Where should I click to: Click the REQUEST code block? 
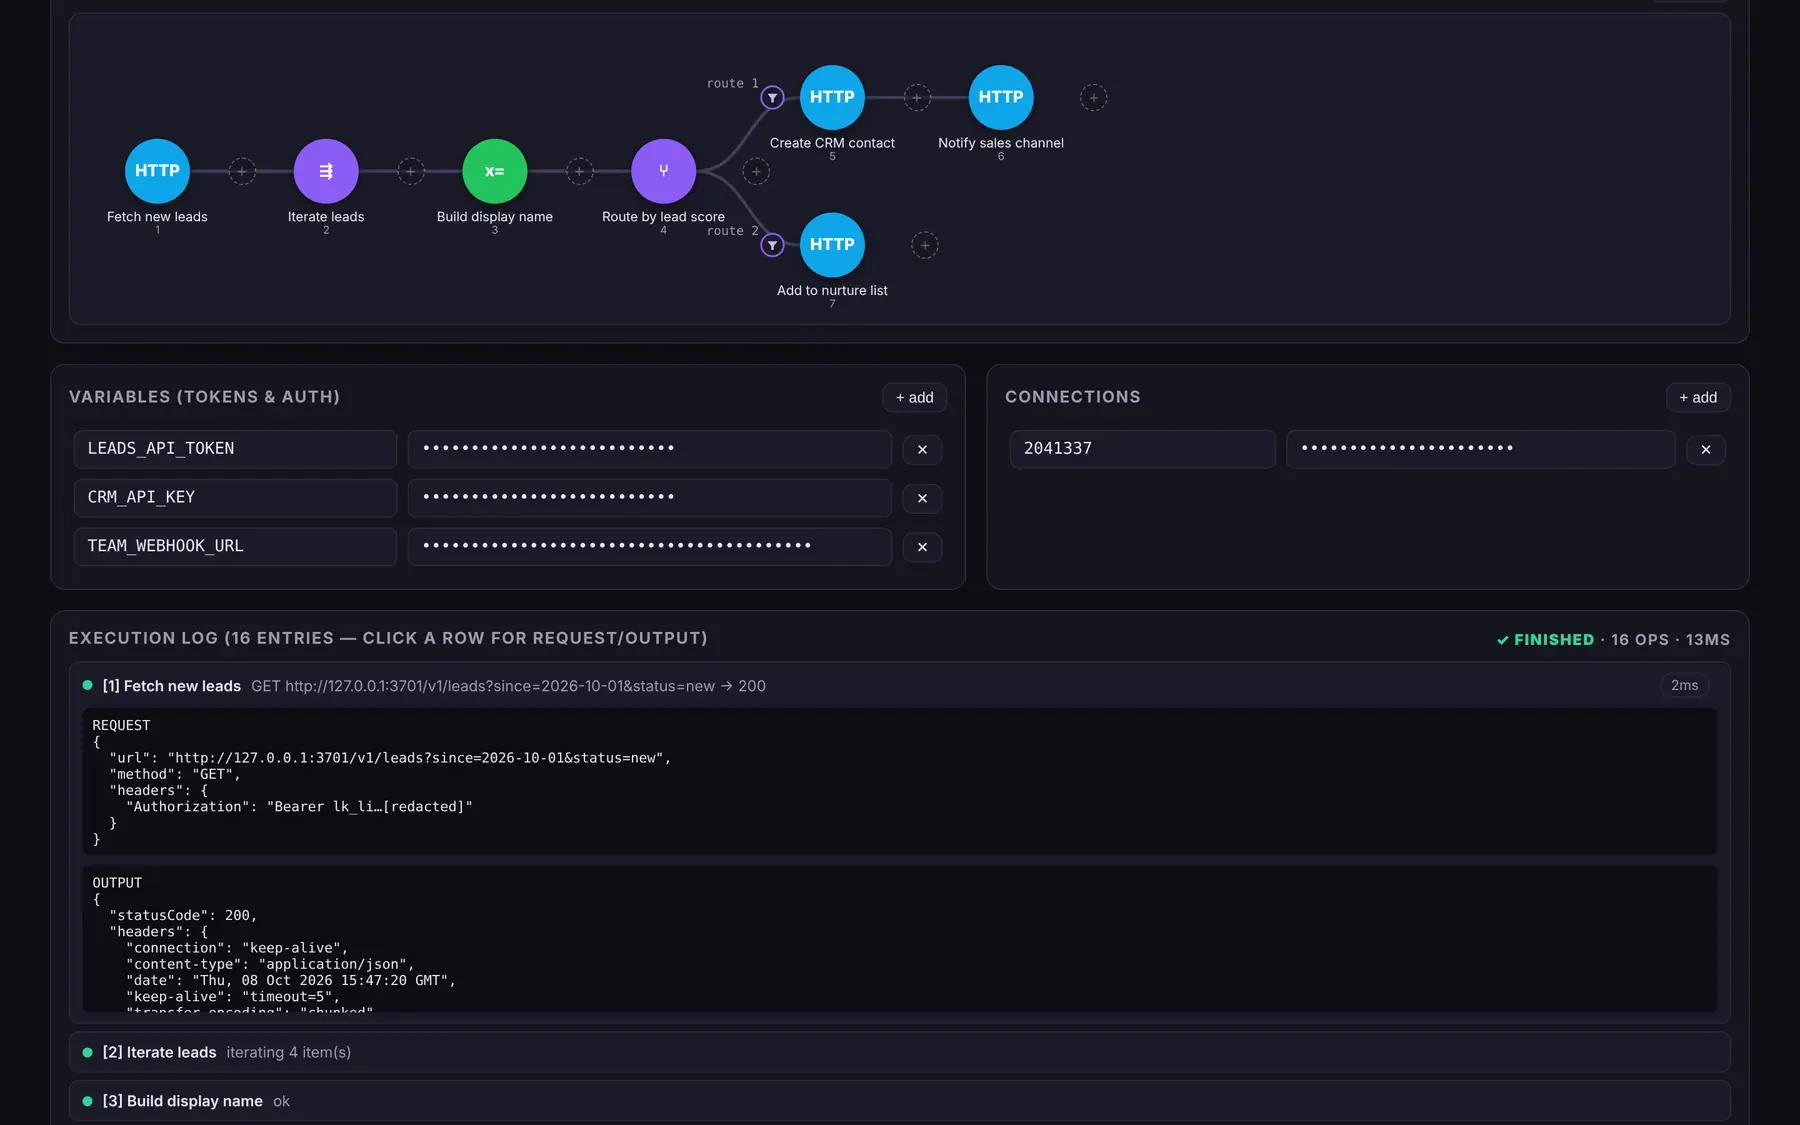coord(899,782)
